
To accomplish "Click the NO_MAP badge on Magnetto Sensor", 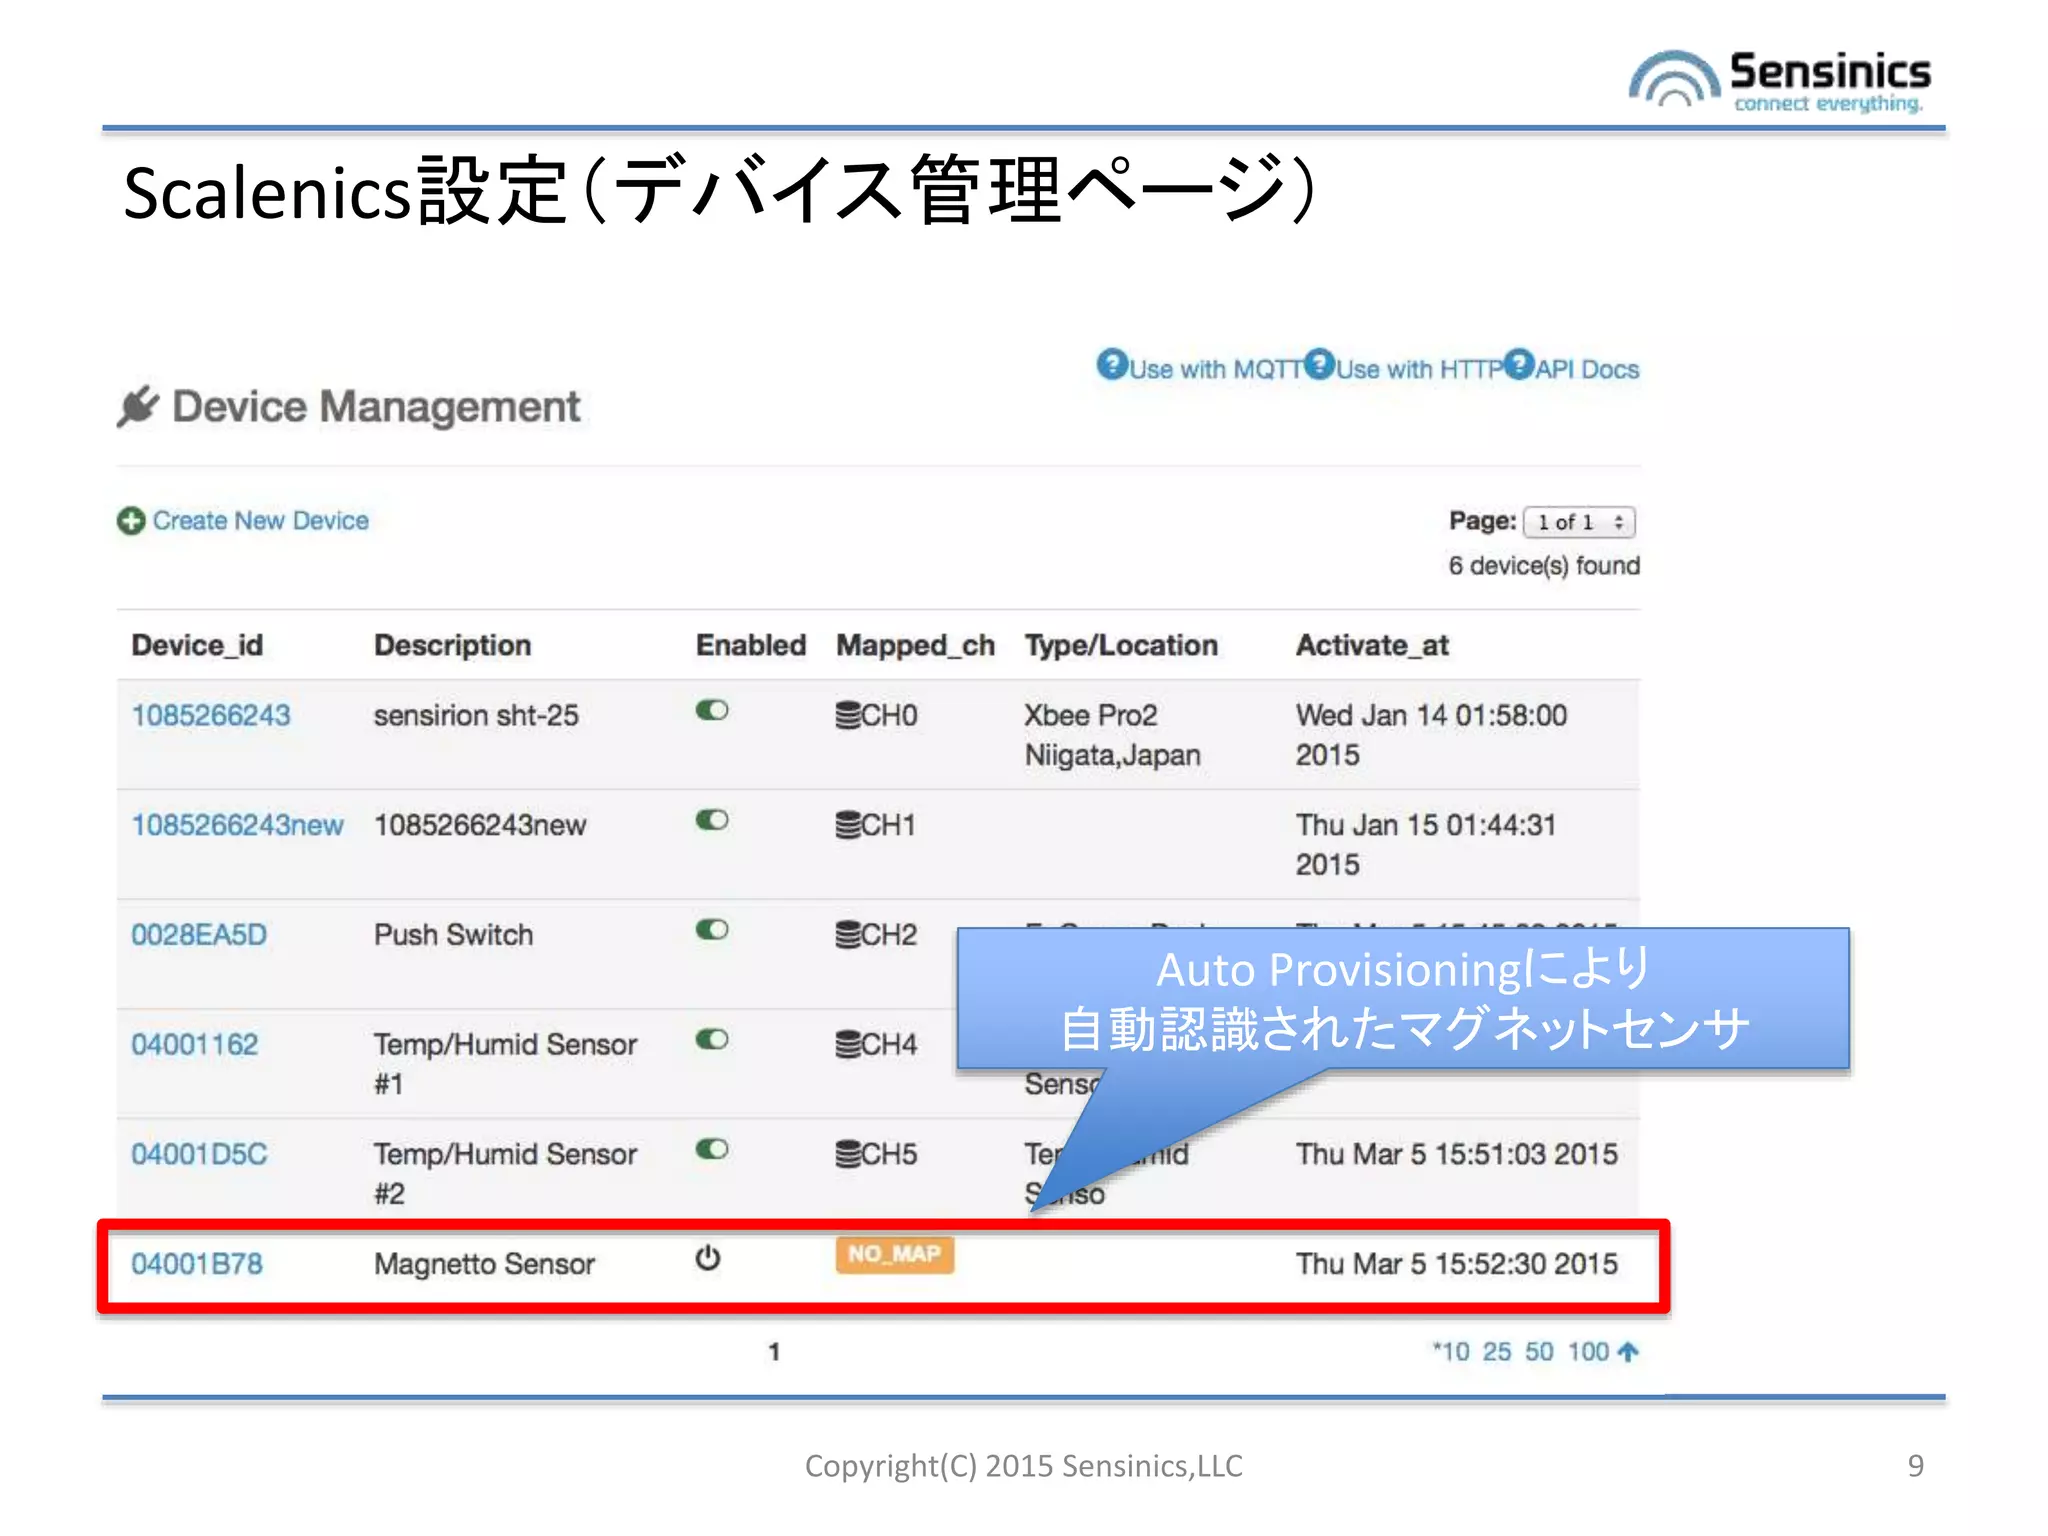I will click(x=895, y=1255).
